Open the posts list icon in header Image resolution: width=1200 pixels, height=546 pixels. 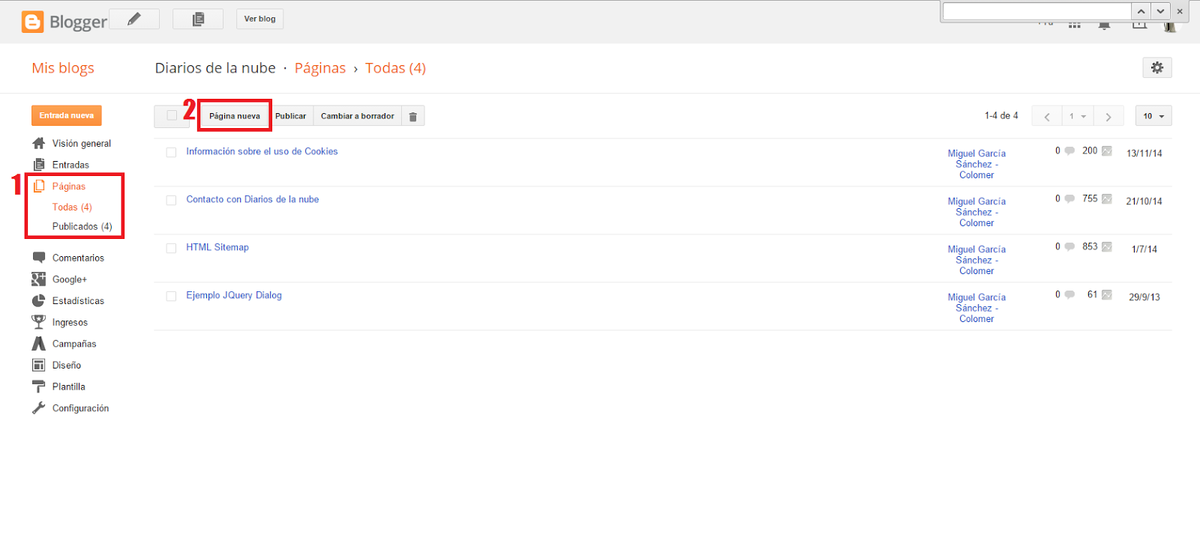click(x=198, y=19)
